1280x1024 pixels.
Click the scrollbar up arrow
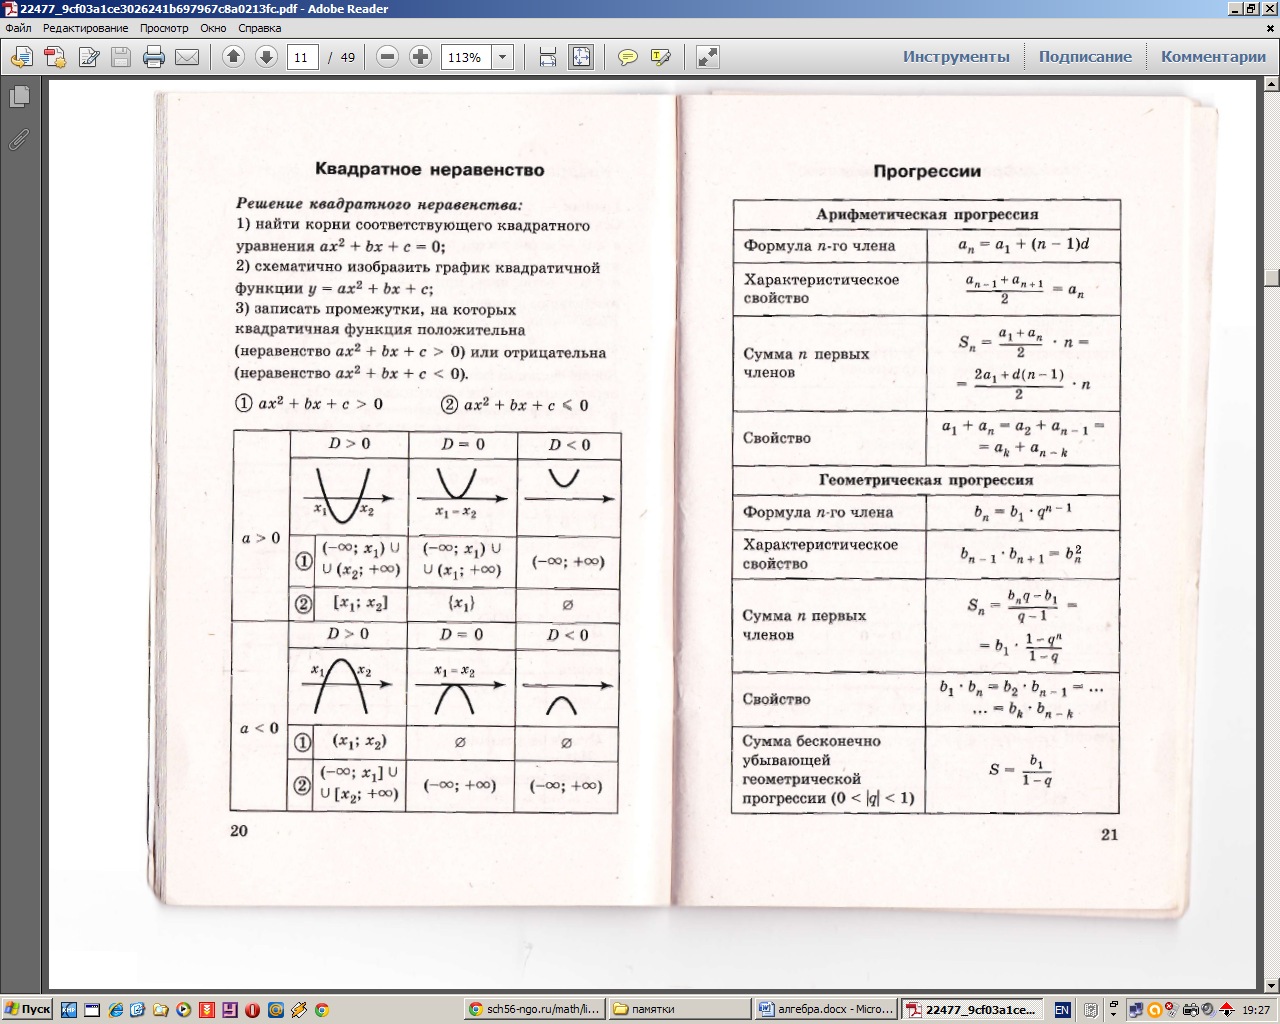1271,86
